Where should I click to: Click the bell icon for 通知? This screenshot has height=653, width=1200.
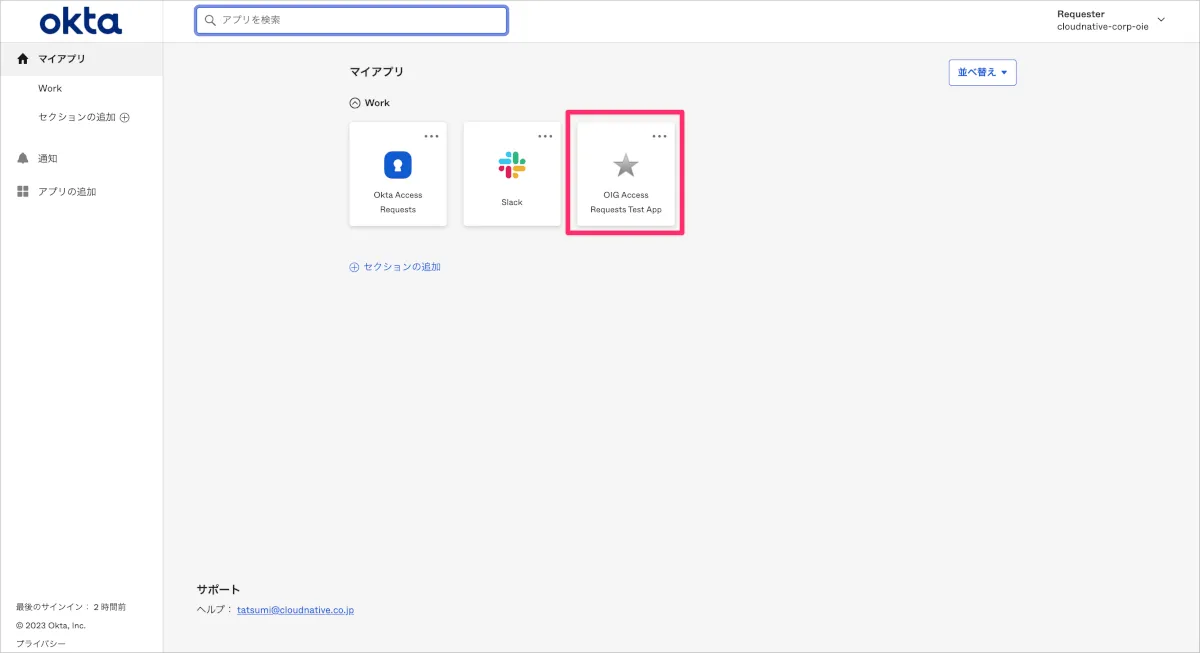(x=23, y=158)
